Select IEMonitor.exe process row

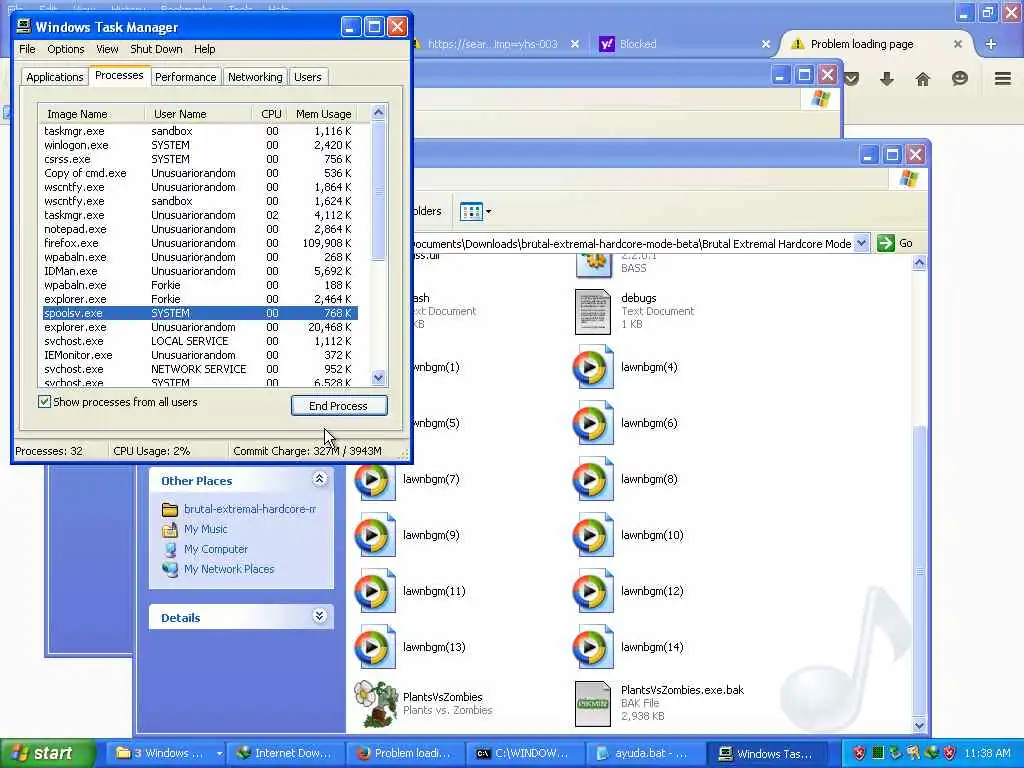pyautogui.click(x=200, y=355)
